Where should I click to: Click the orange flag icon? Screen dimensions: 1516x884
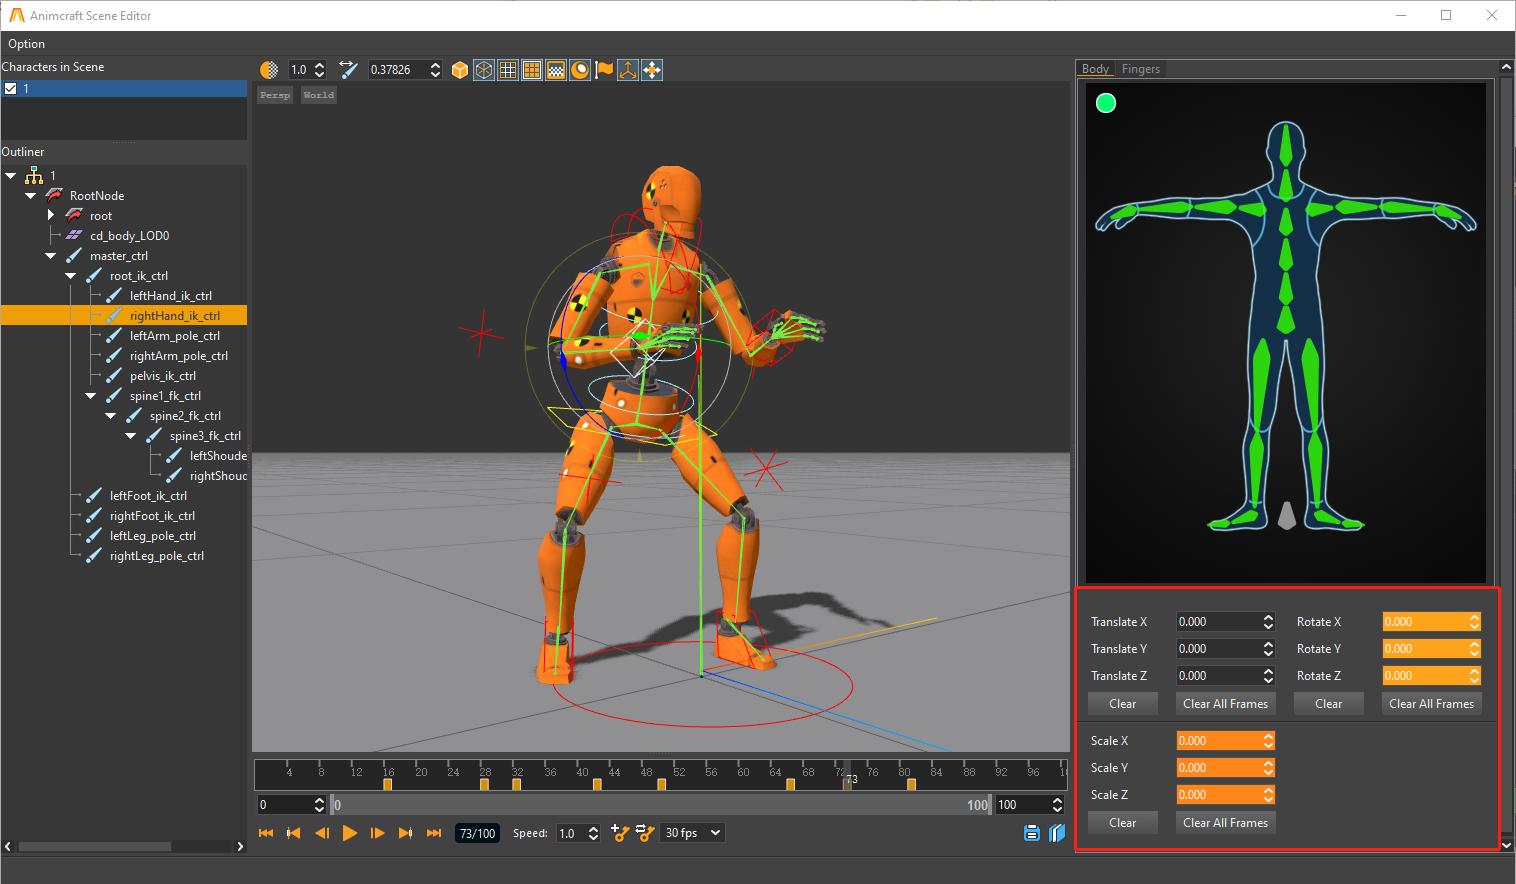tap(604, 70)
